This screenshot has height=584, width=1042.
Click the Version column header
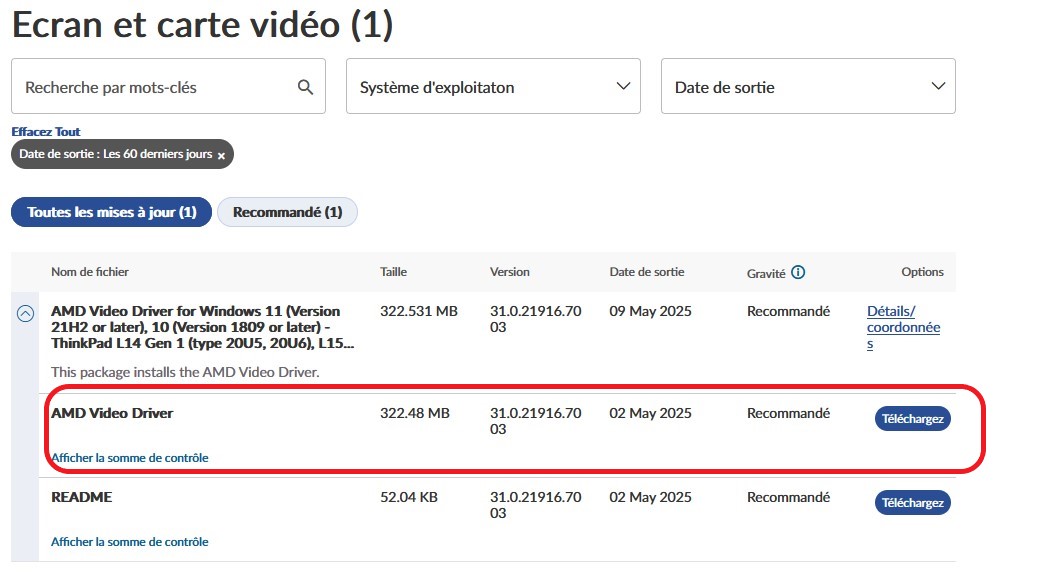coord(510,272)
